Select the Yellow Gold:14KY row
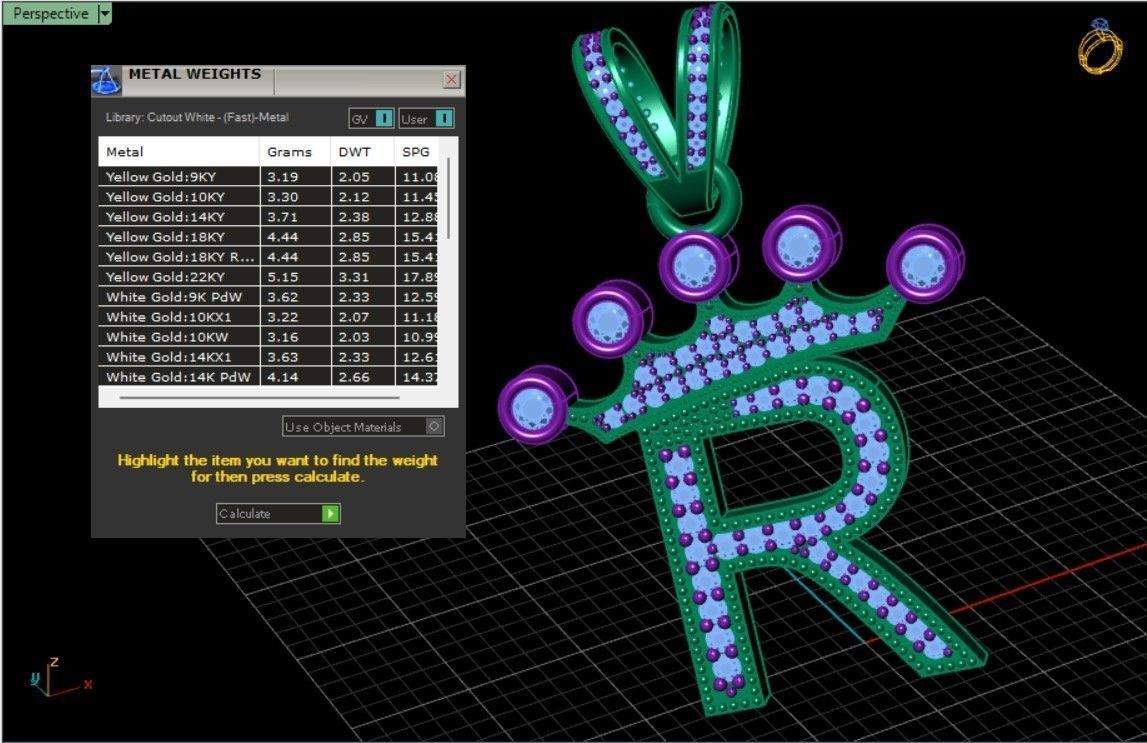The image size is (1147, 743). pos(268,216)
